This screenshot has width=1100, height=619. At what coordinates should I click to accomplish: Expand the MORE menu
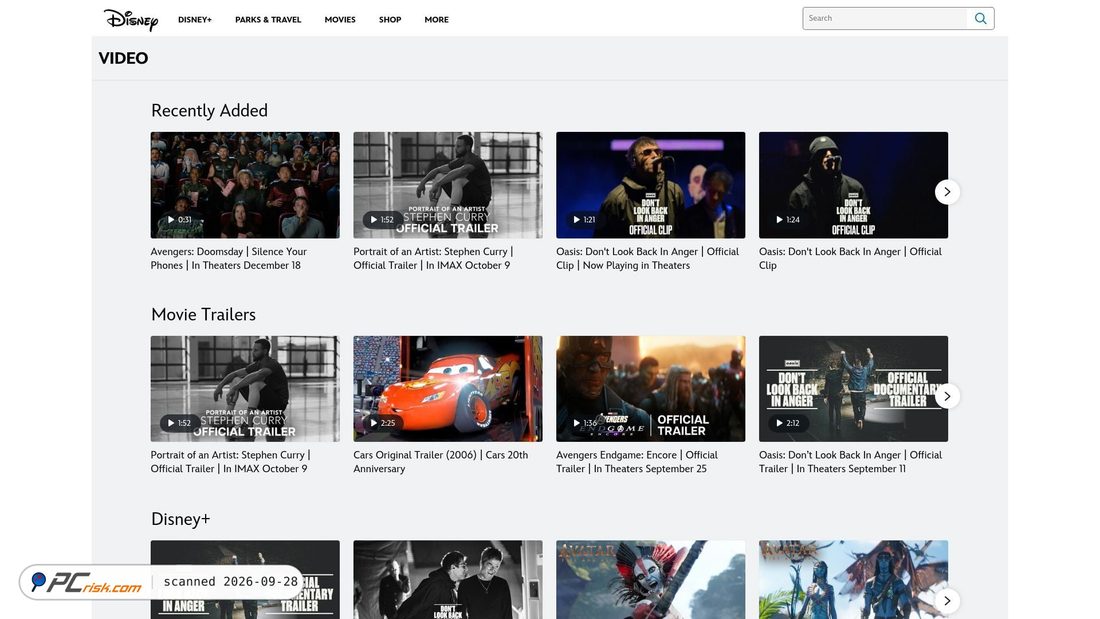pyautogui.click(x=436, y=20)
